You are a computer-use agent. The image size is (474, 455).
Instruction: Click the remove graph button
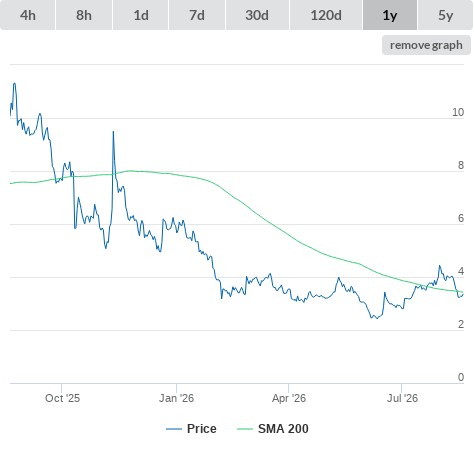[426, 45]
